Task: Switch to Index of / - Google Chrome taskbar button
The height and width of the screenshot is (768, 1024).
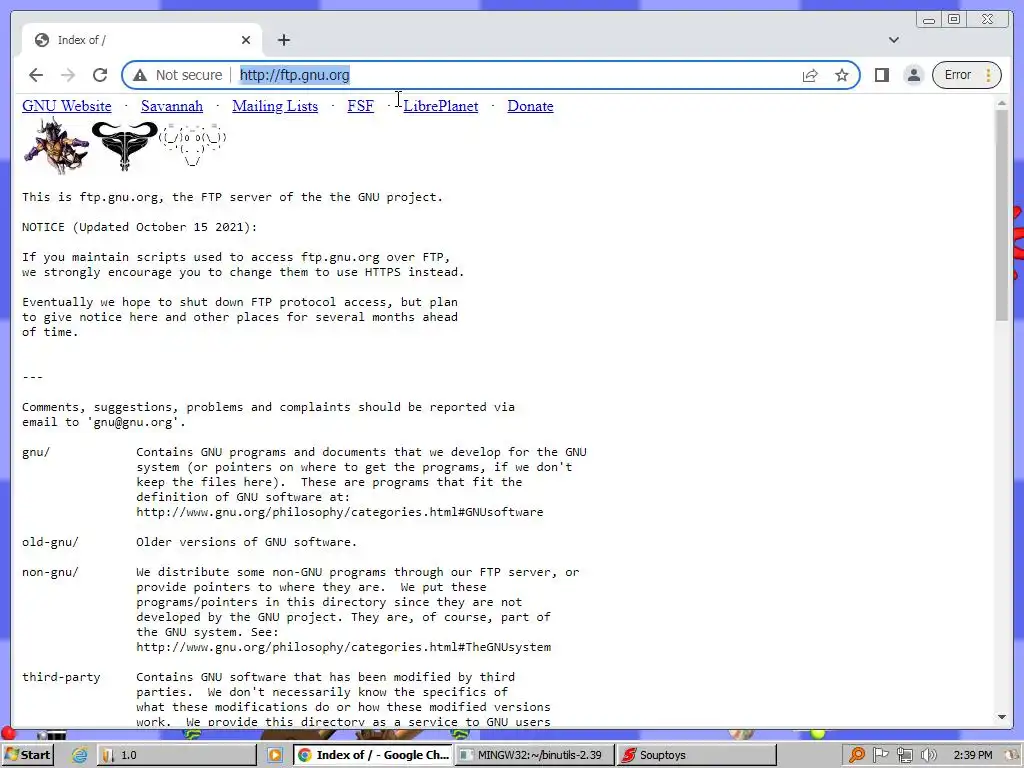Action: [372, 755]
